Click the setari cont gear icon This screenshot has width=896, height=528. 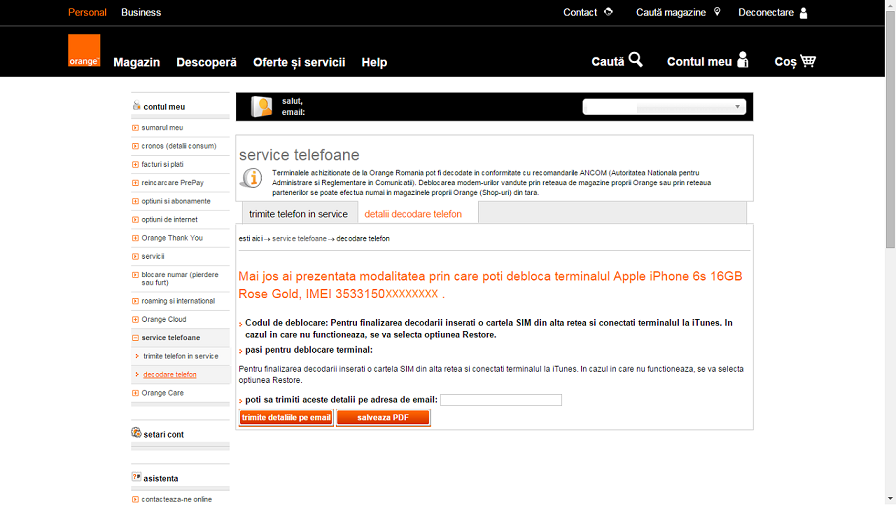(136, 433)
